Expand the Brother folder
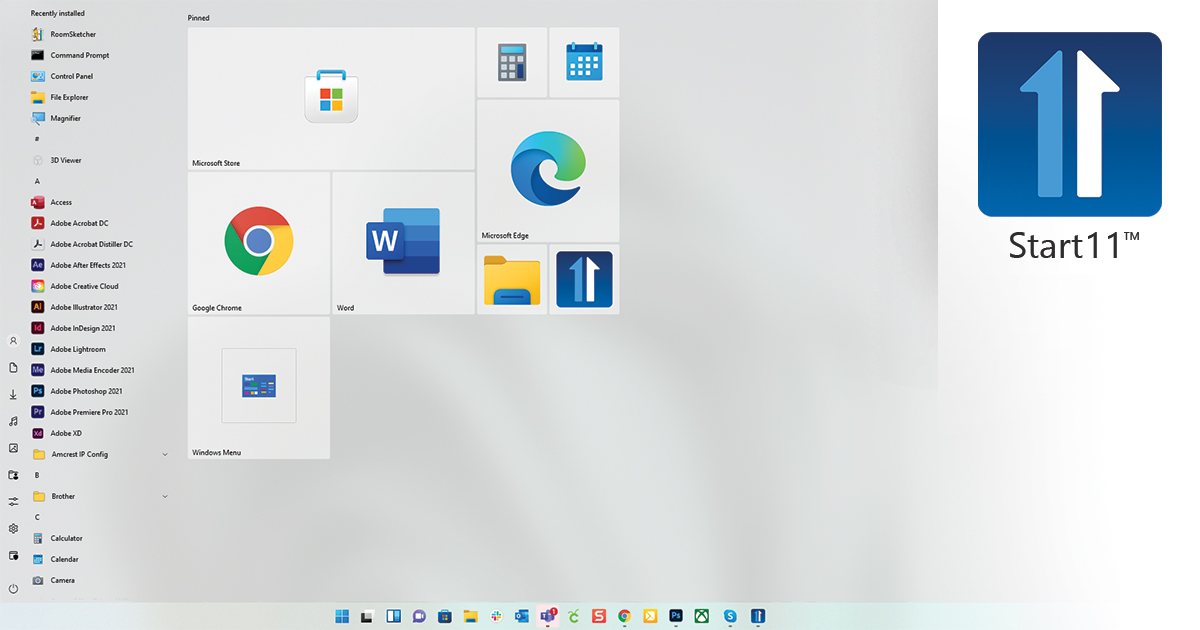The width and height of the screenshot is (1200, 630). pyautogui.click(x=100, y=496)
